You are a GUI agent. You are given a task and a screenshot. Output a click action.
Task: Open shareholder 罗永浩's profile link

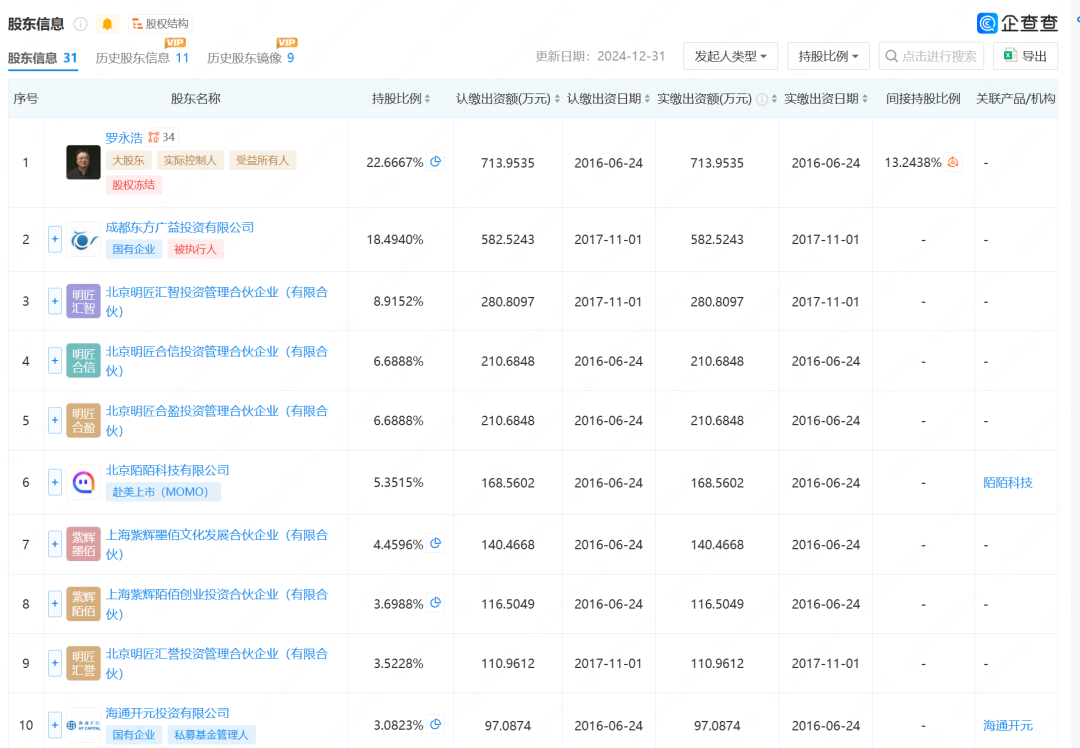[125, 136]
